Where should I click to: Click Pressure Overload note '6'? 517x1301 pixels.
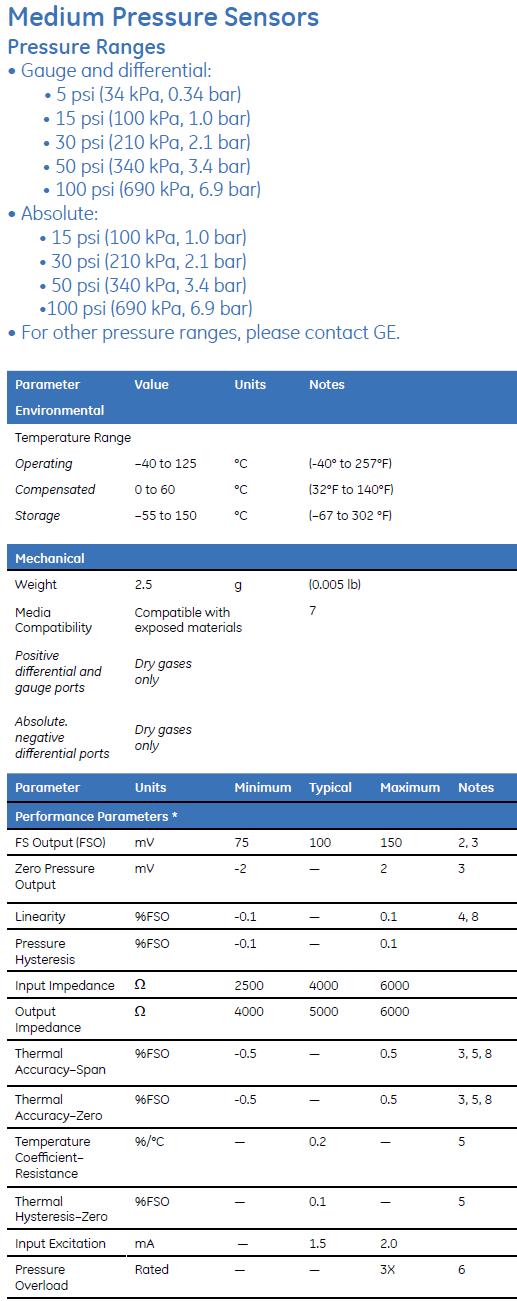pos(462,1269)
